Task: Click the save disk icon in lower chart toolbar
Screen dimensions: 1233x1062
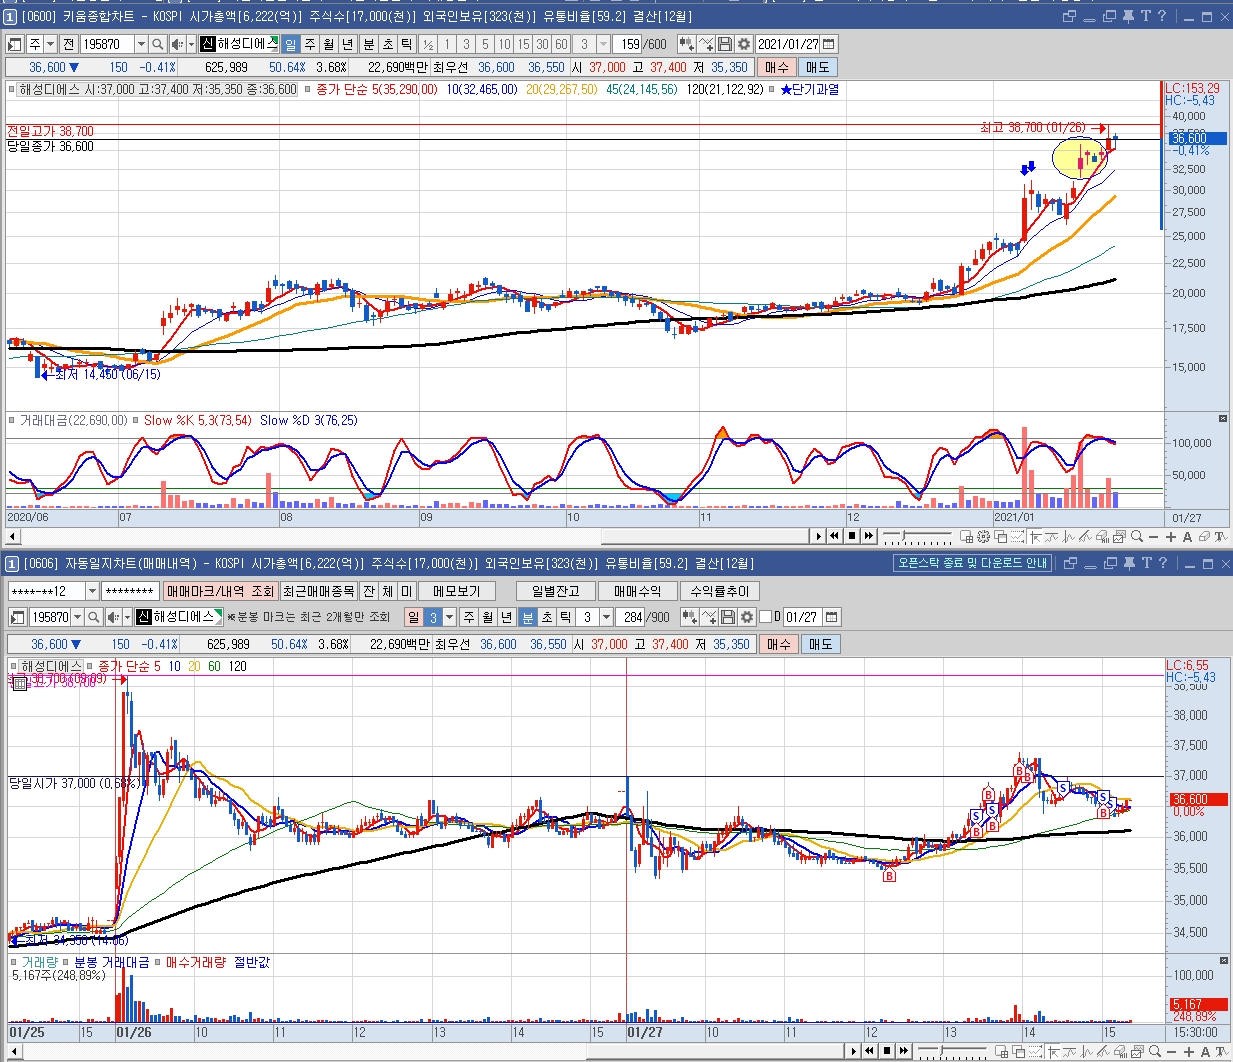Action: point(728,617)
